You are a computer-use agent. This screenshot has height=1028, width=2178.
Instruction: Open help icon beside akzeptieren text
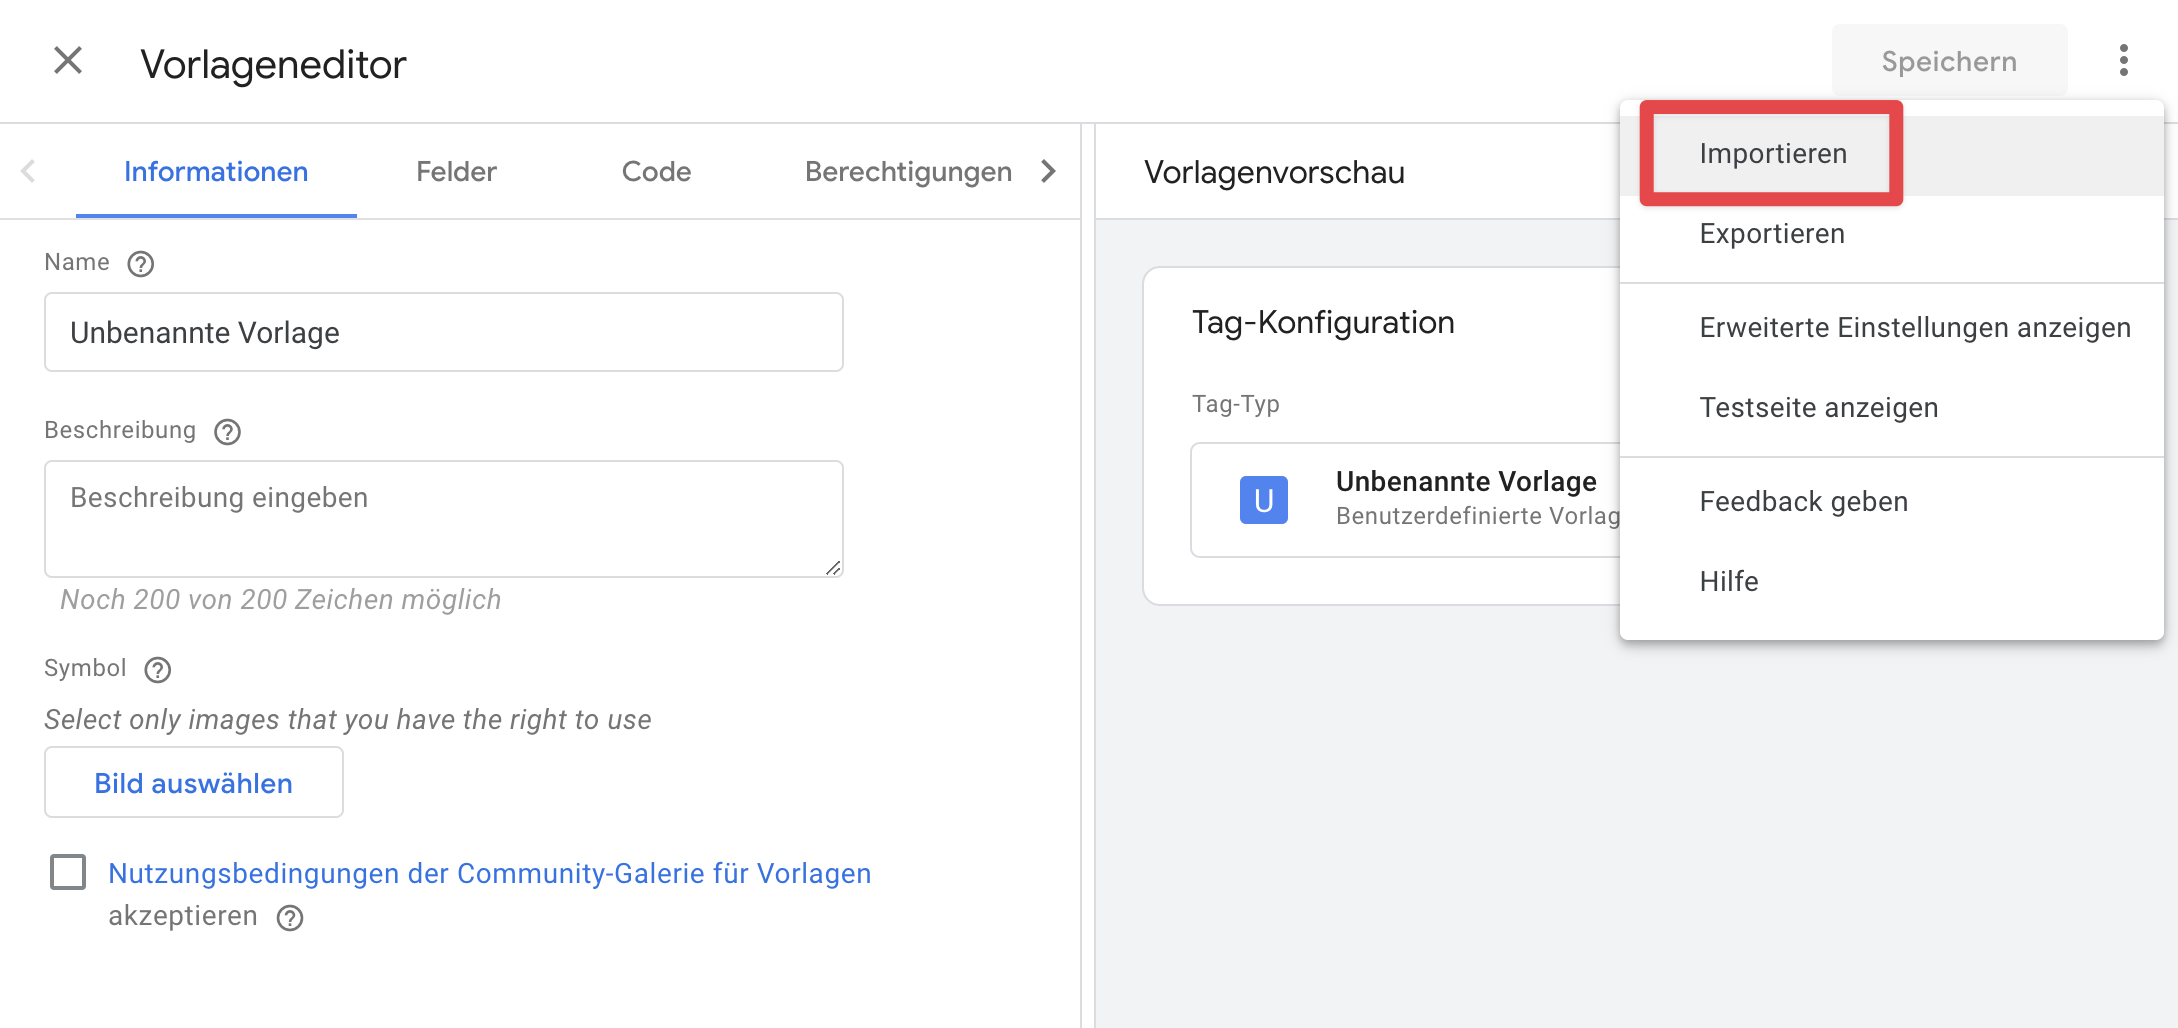pos(290,918)
